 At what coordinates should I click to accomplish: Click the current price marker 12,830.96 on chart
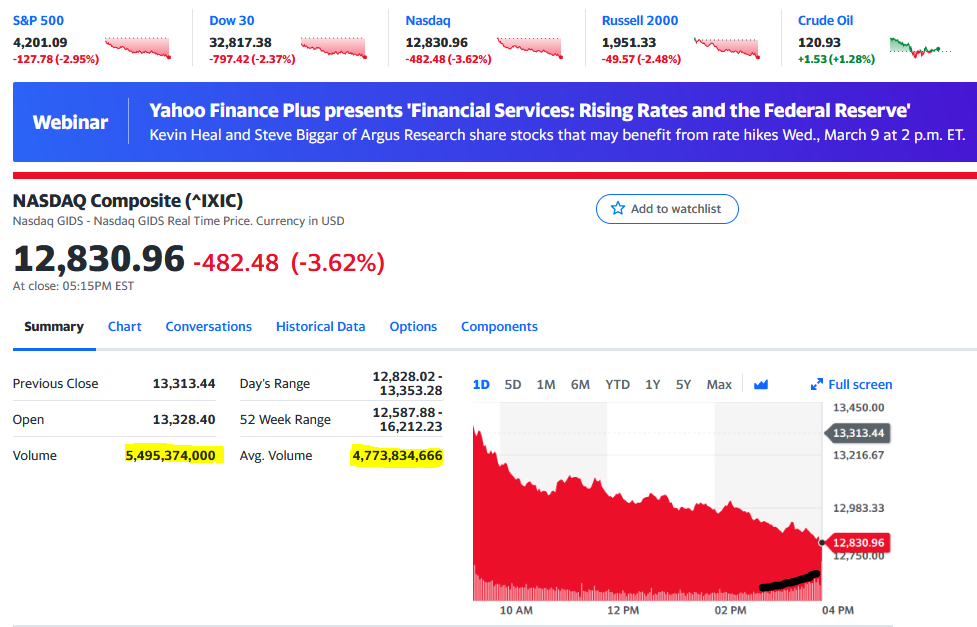858,543
